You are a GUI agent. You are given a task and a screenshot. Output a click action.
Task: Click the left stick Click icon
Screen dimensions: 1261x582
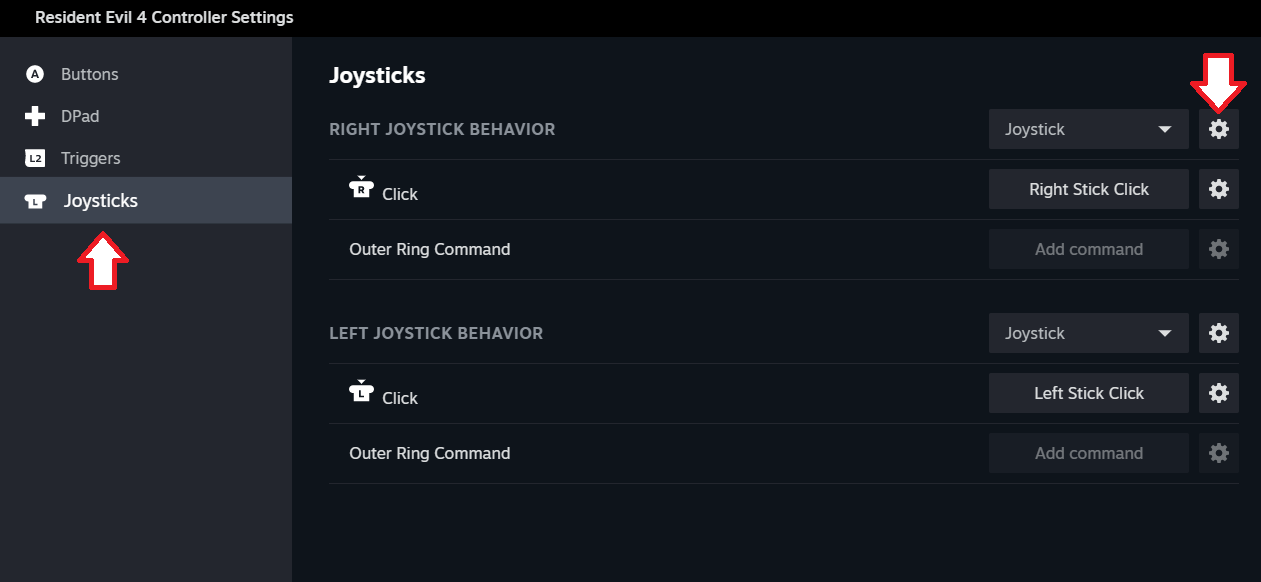tap(360, 392)
